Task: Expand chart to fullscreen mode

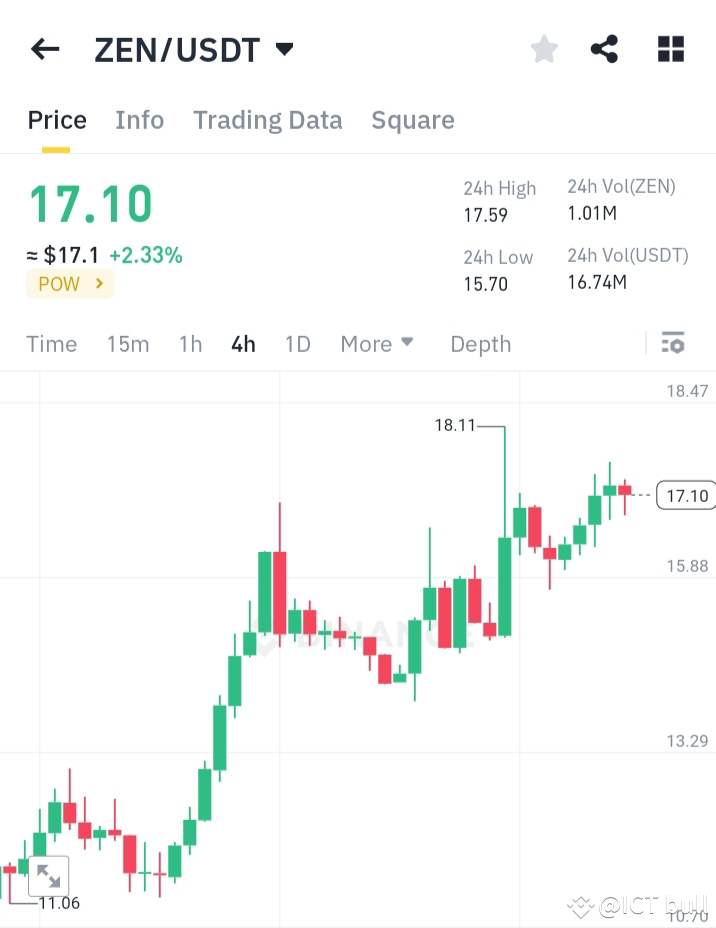Action: [48, 877]
